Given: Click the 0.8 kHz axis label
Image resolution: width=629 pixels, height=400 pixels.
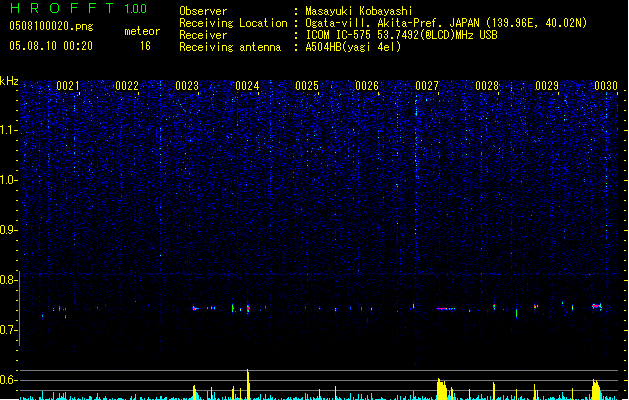Looking at the screenshot, I should coord(9,280).
